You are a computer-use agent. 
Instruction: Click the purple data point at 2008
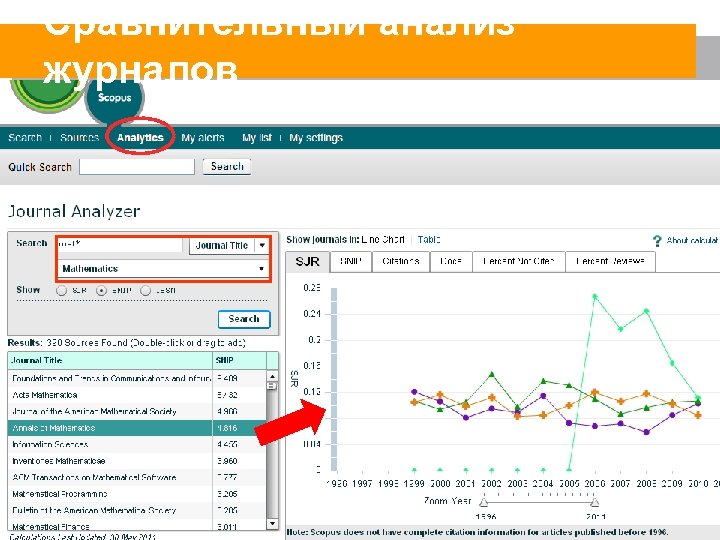click(x=647, y=432)
